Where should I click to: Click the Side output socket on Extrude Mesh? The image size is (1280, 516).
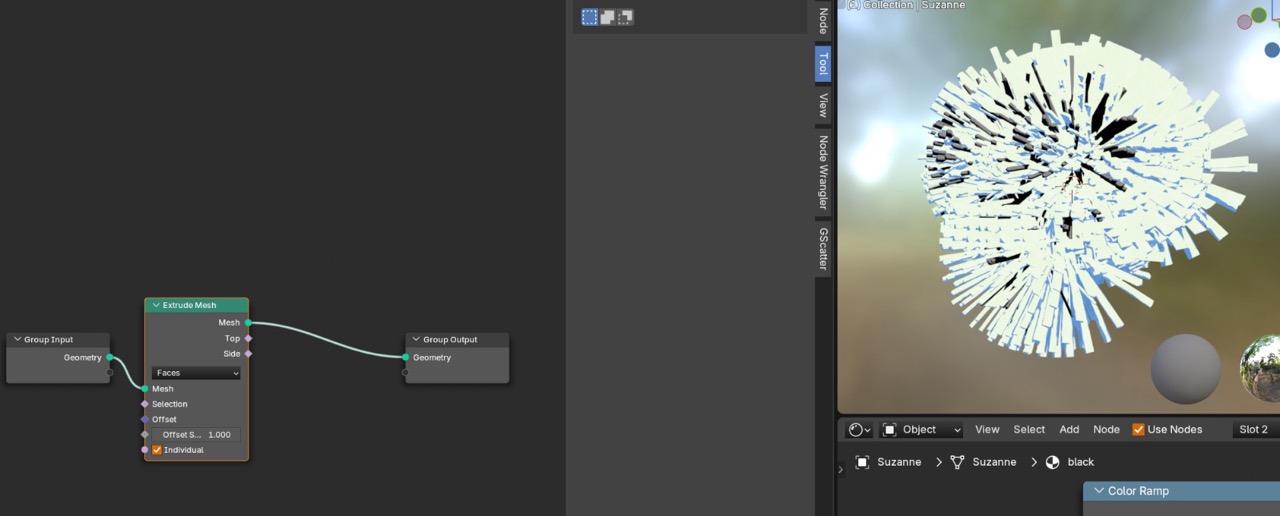tap(248, 354)
